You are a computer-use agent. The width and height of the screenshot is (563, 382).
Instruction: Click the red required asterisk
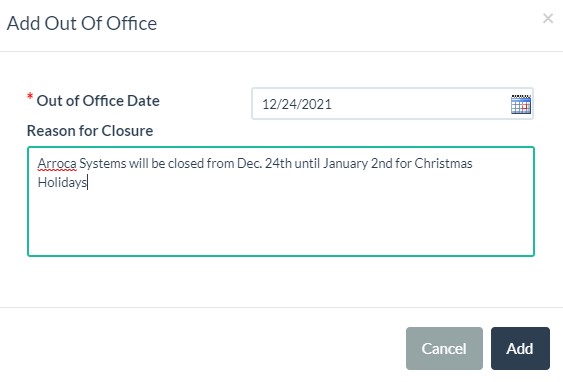point(30,97)
